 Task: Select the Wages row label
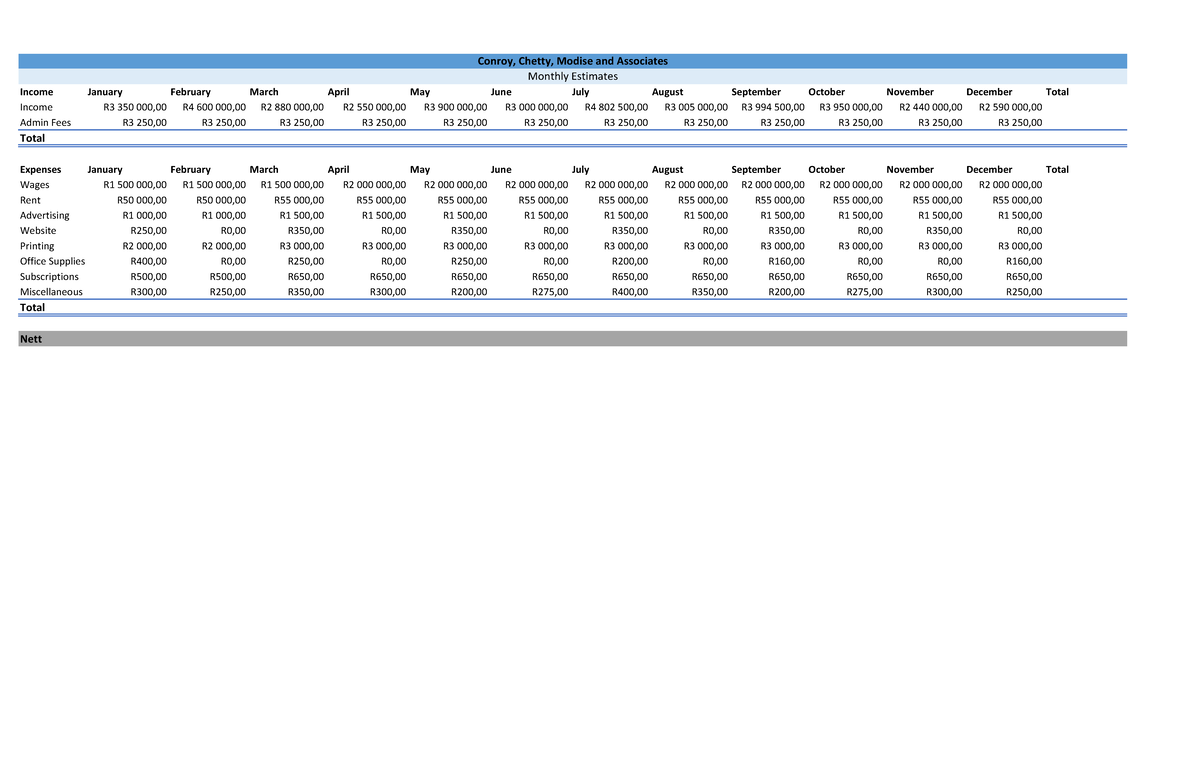[34, 185]
